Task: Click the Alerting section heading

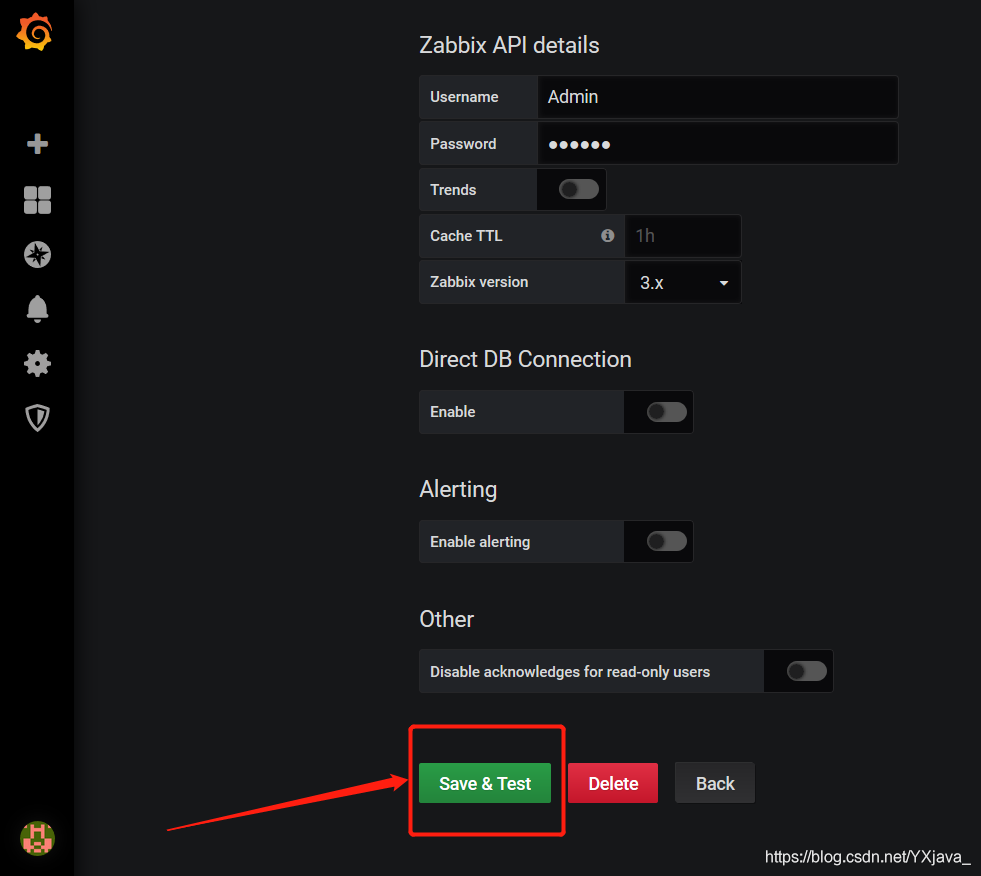Action: pyautogui.click(x=458, y=489)
